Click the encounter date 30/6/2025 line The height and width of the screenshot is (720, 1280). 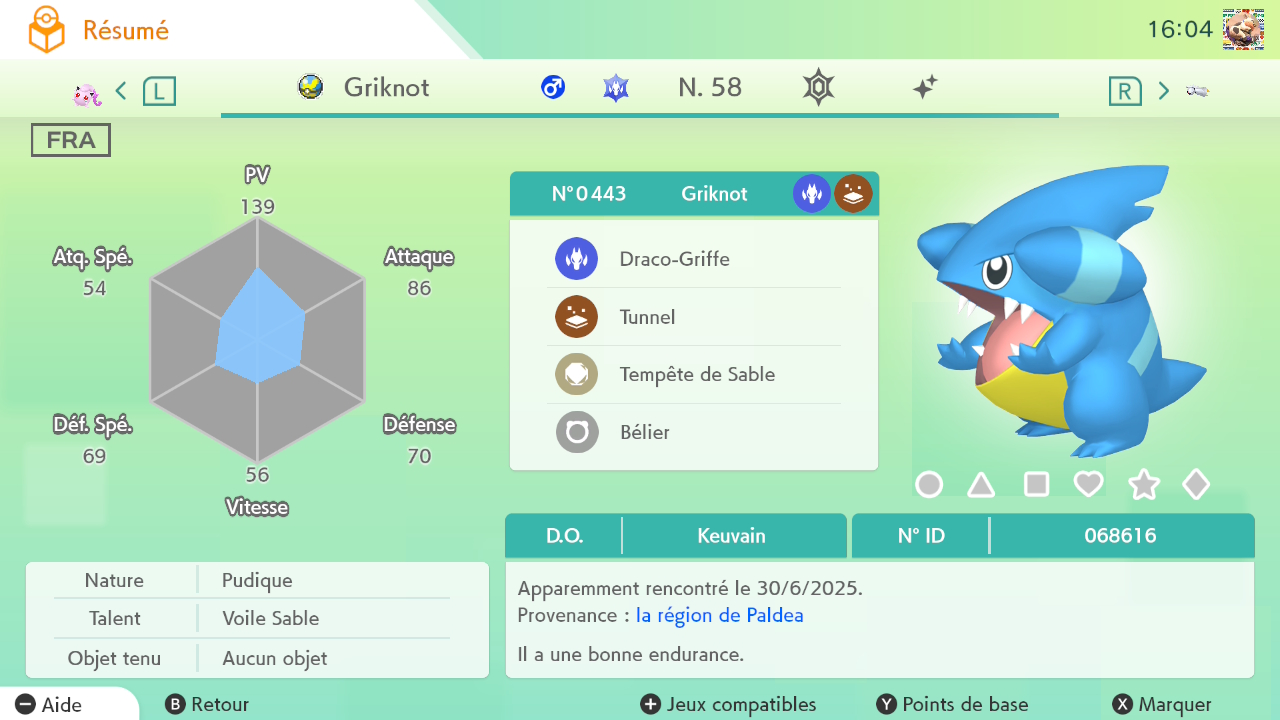pyautogui.click(x=690, y=588)
